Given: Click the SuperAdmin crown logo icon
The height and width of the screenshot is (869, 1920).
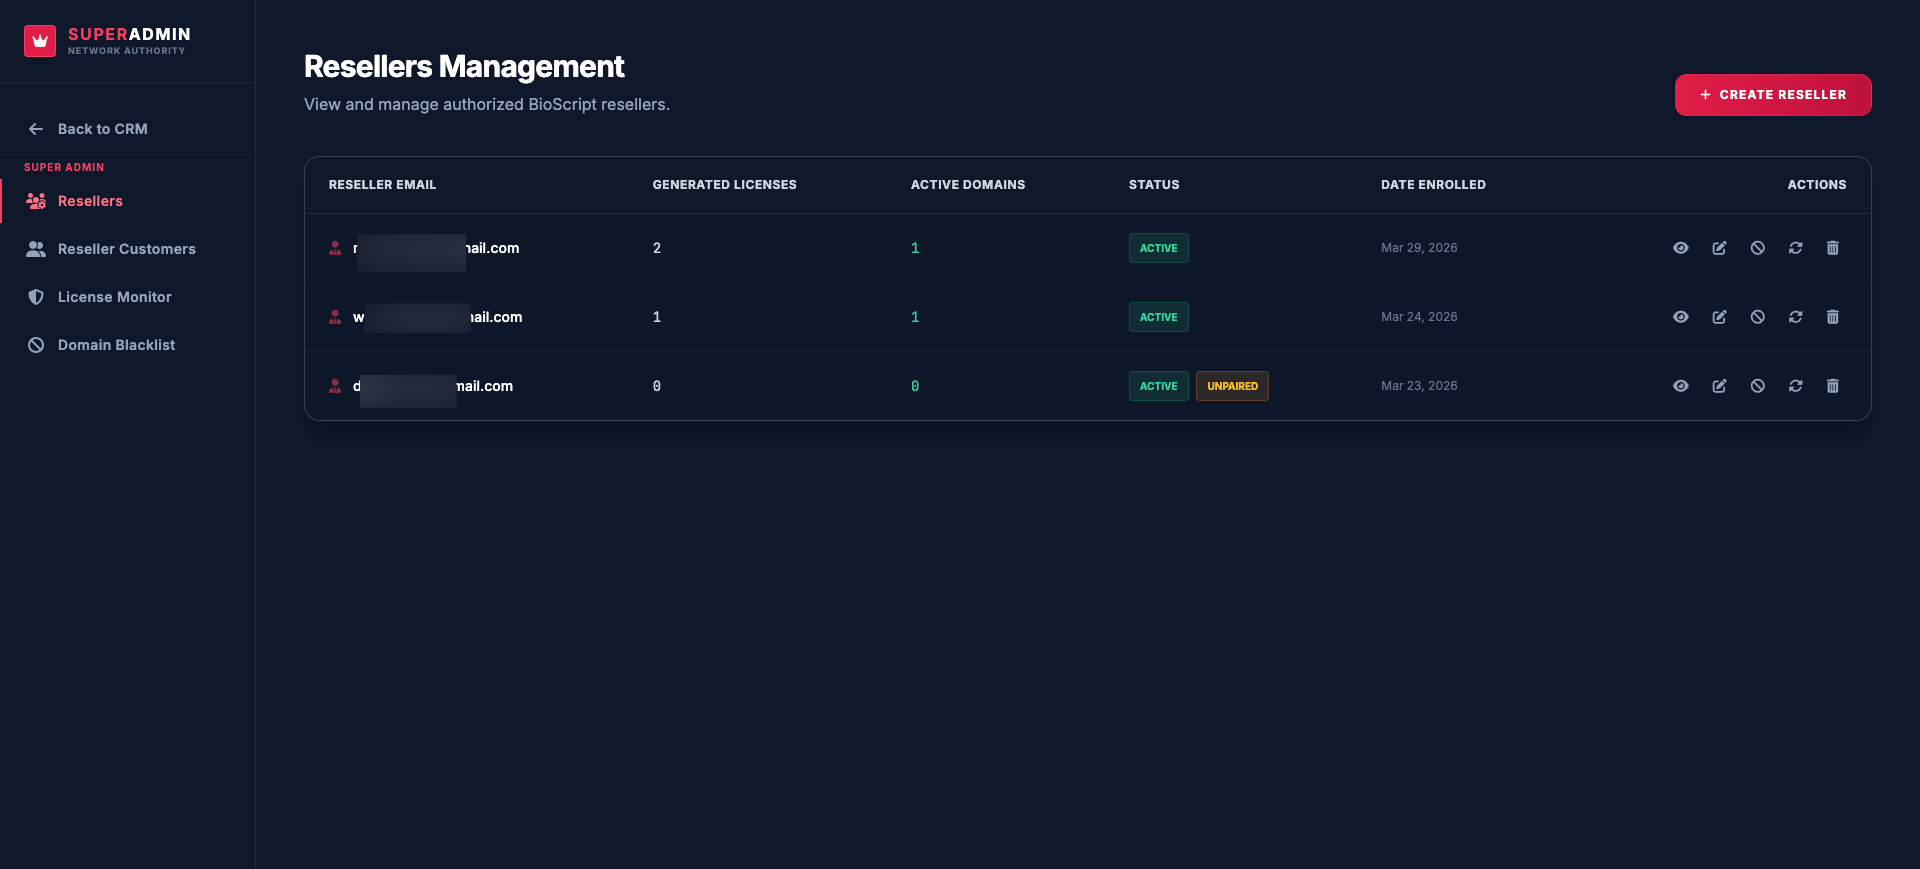Looking at the screenshot, I should click(40, 41).
